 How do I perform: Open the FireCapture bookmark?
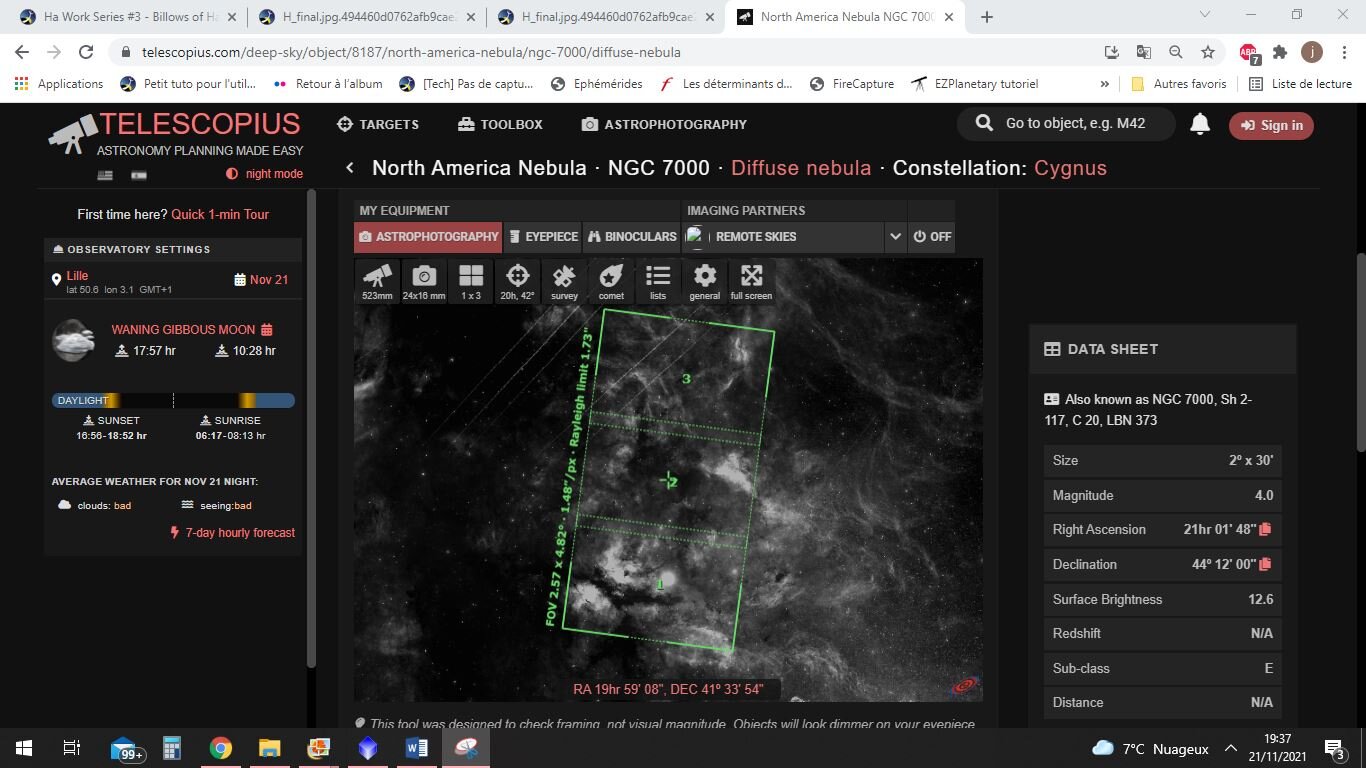pyautogui.click(x=852, y=84)
